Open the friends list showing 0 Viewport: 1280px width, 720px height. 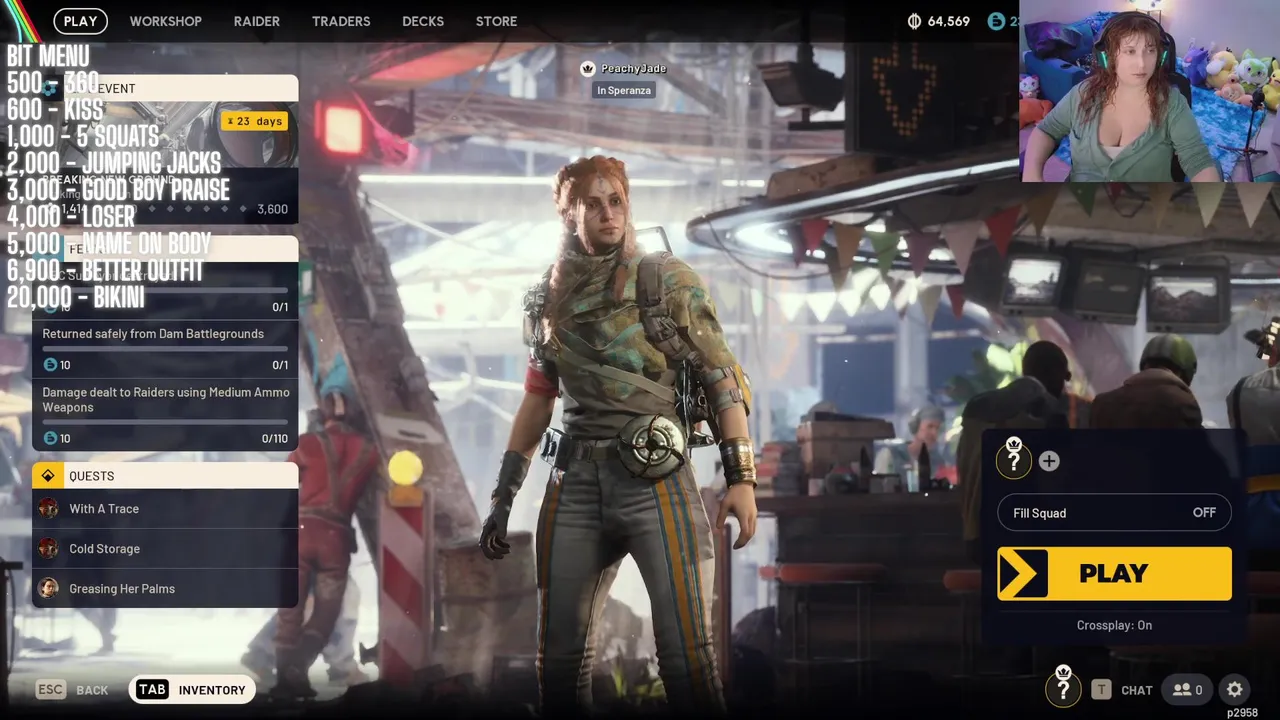click(1188, 689)
